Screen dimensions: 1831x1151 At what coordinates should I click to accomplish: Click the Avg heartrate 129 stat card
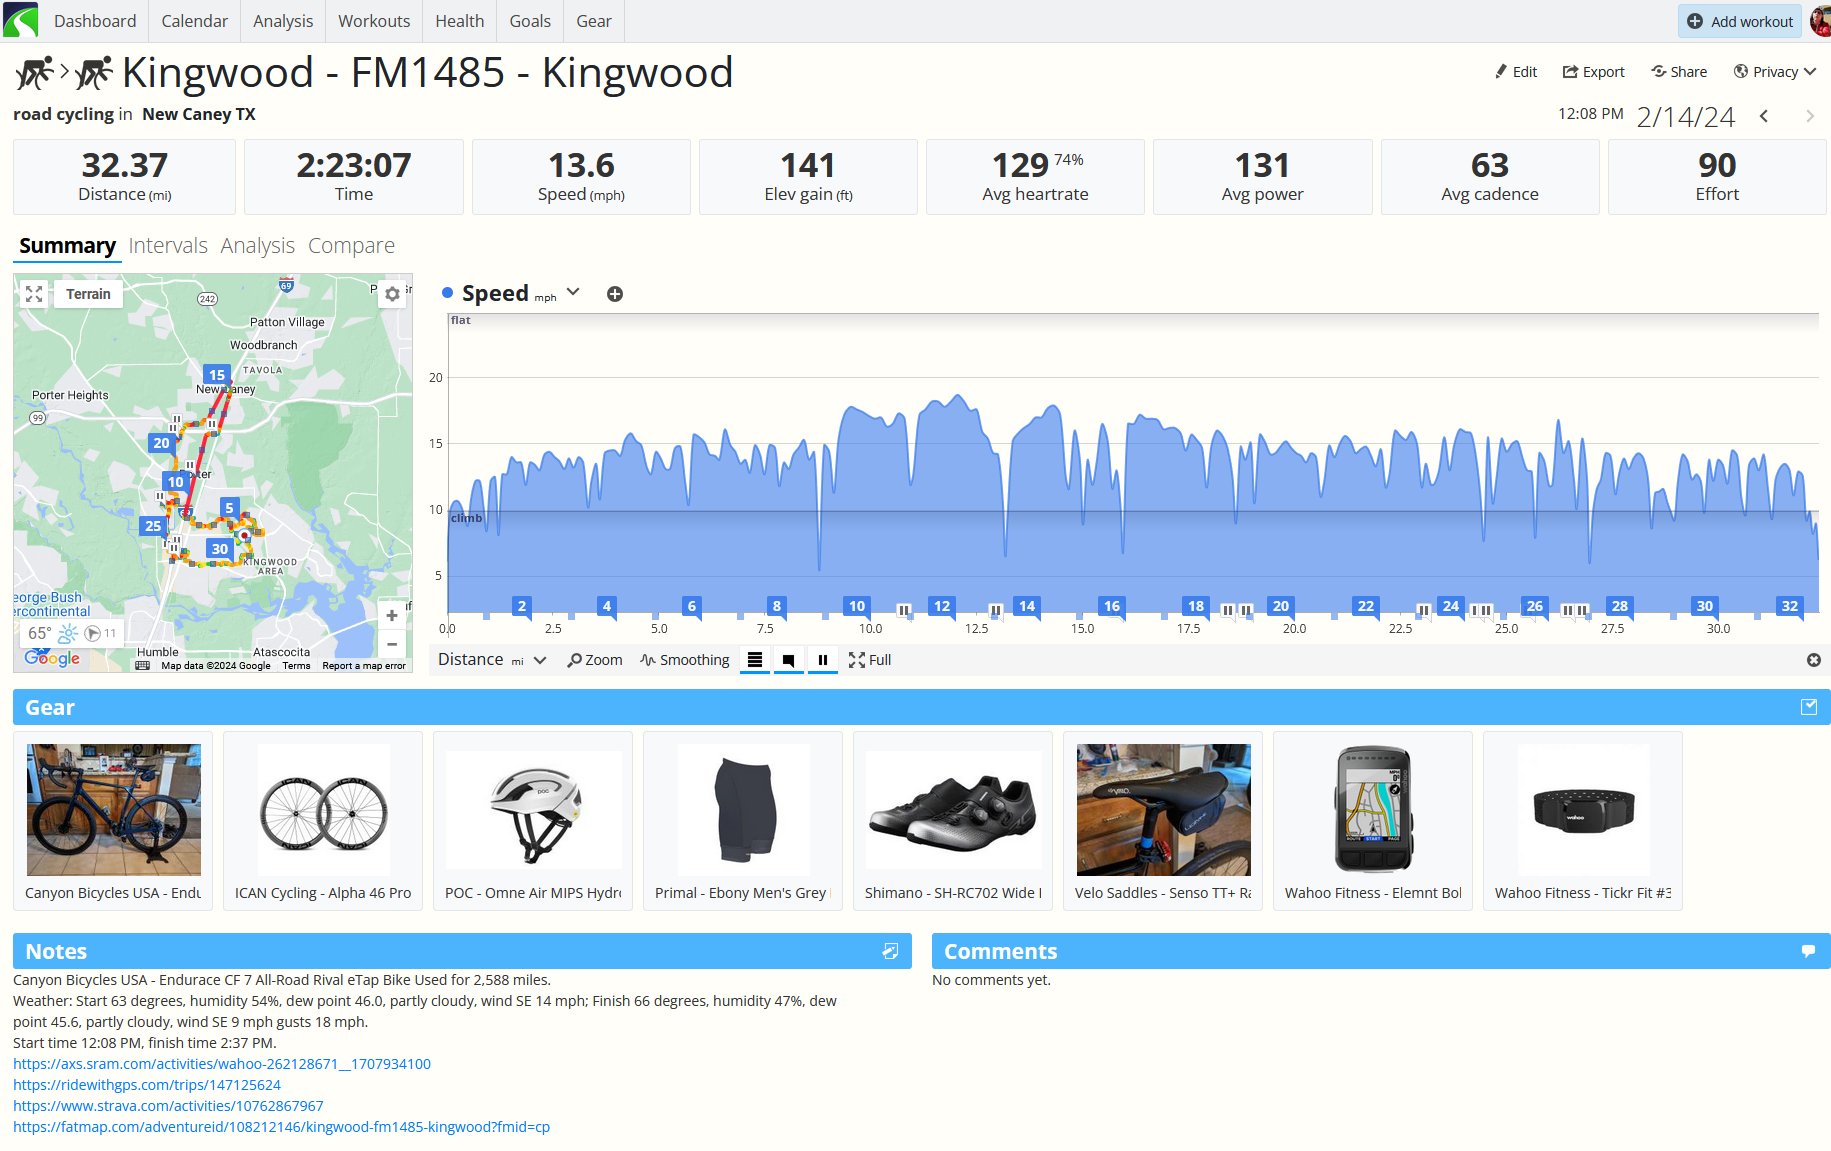tap(1035, 177)
